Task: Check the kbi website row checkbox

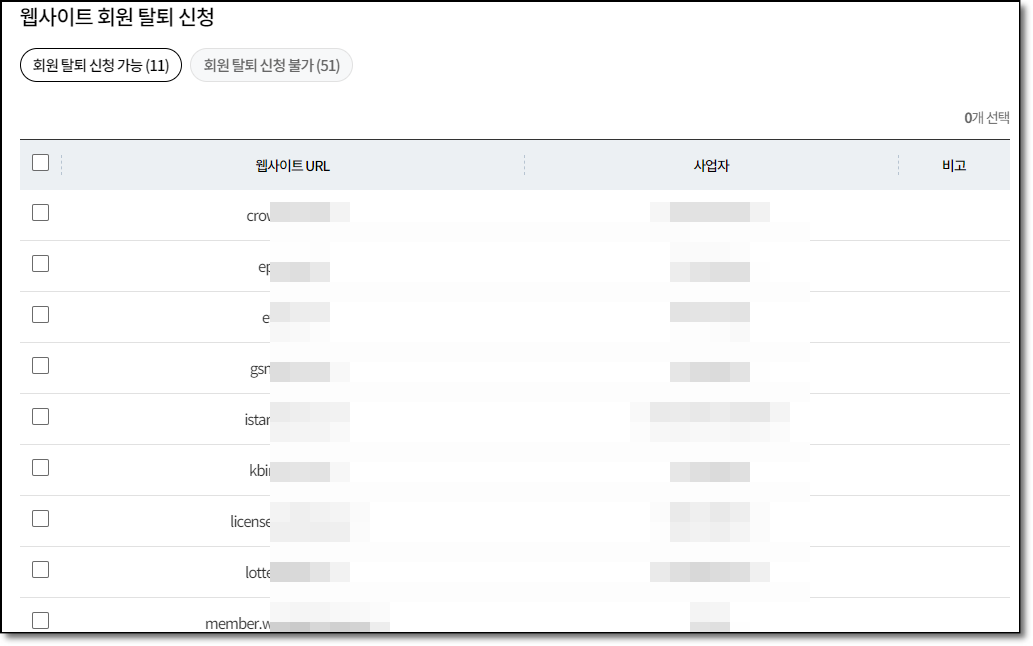Action: [40, 469]
